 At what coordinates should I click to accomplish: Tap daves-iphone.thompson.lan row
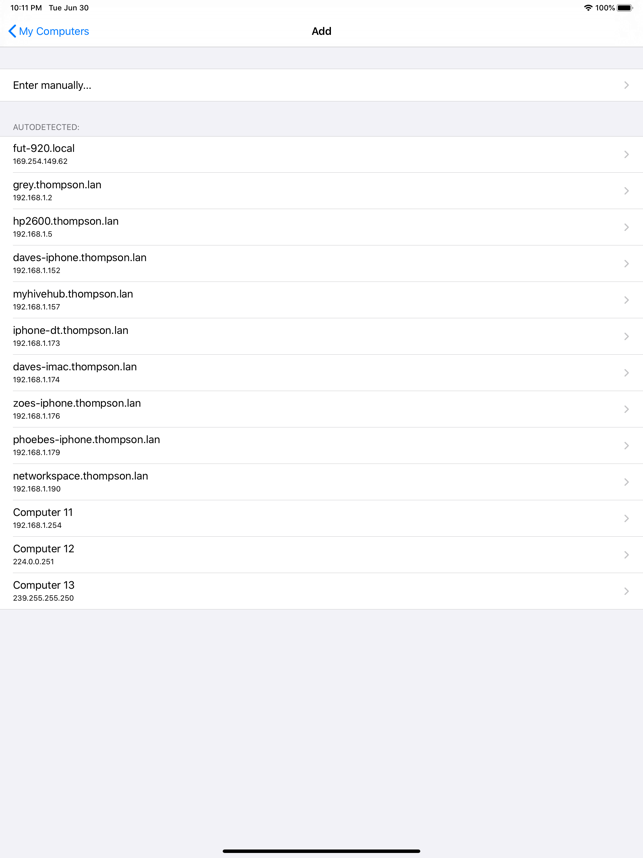pyautogui.click(x=321, y=264)
